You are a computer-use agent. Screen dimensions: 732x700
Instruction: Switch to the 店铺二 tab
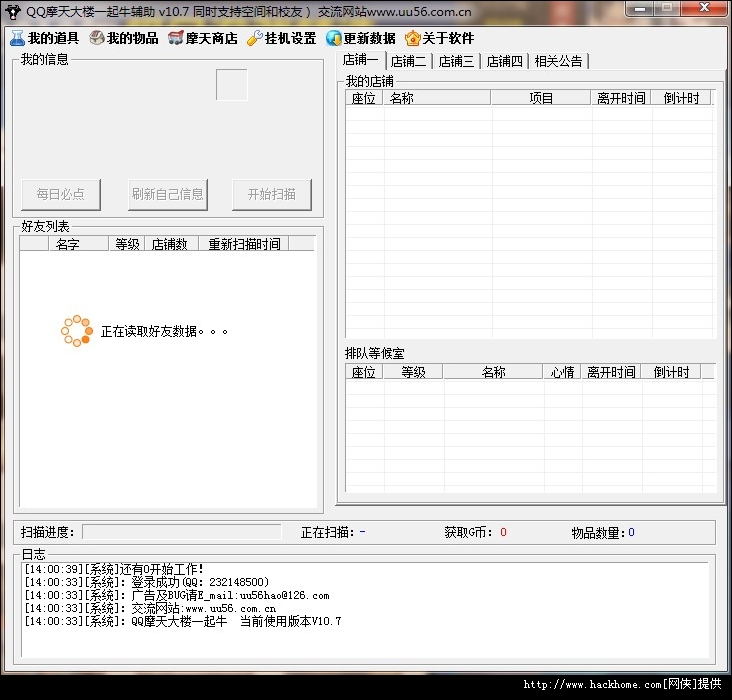(408, 61)
